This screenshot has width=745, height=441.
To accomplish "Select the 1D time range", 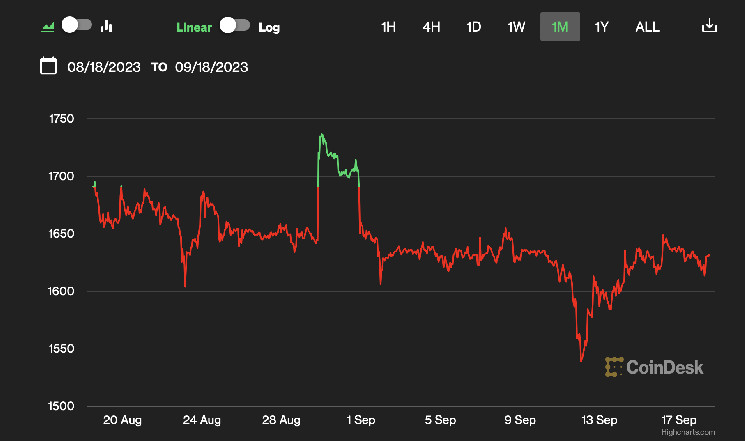I will pos(474,27).
